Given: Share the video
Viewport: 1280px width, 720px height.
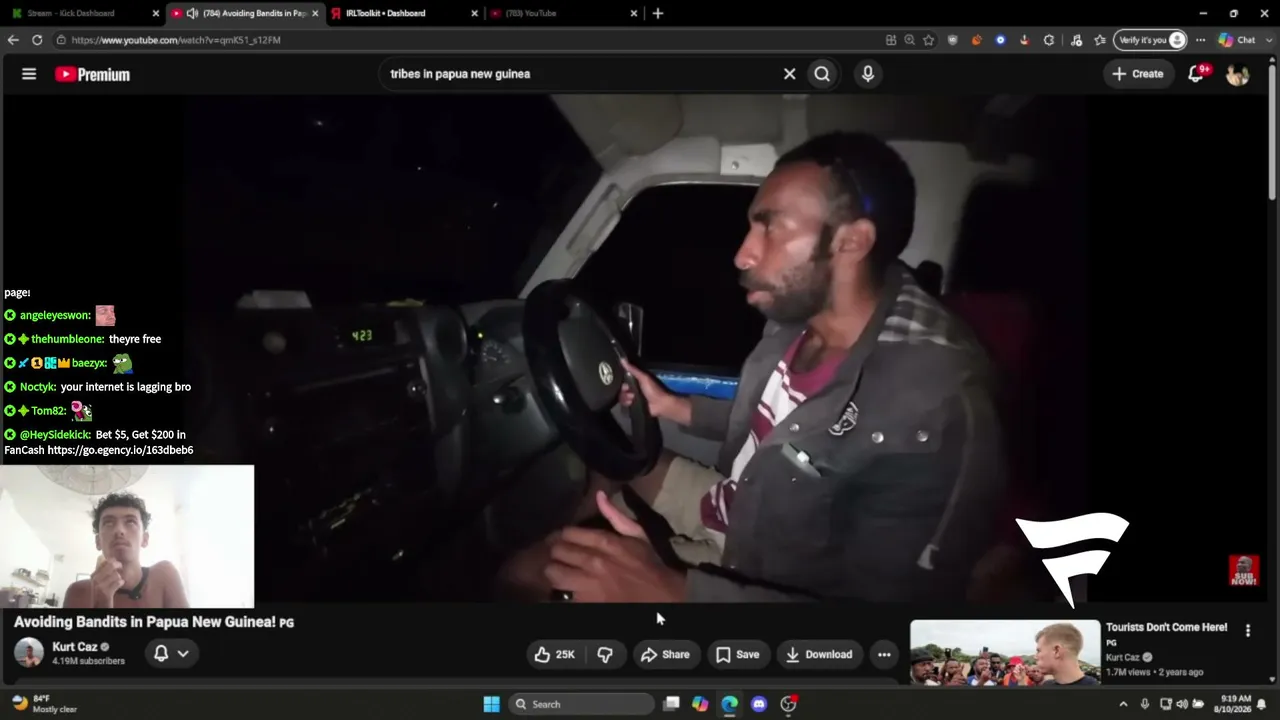Looking at the screenshot, I should coord(665,654).
